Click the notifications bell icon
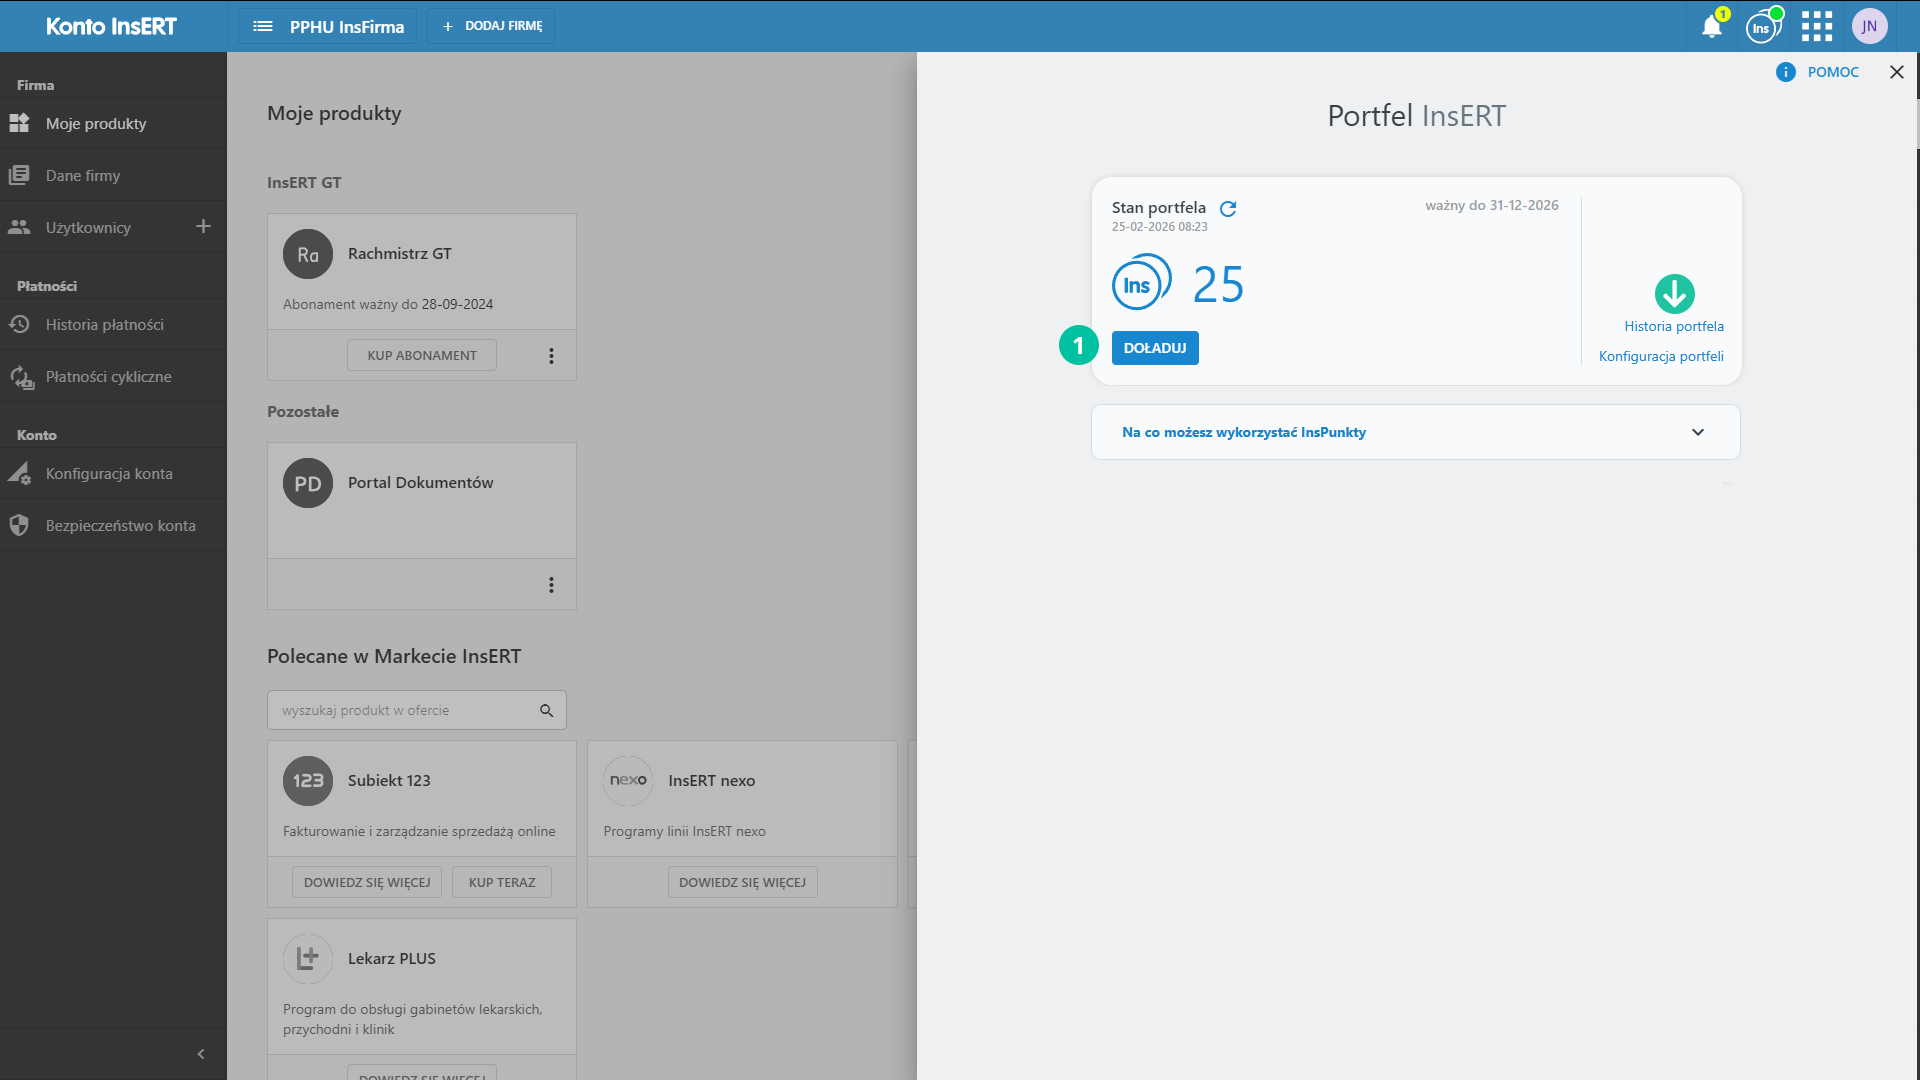The height and width of the screenshot is (1080, 1920). tap(1711, 27)
